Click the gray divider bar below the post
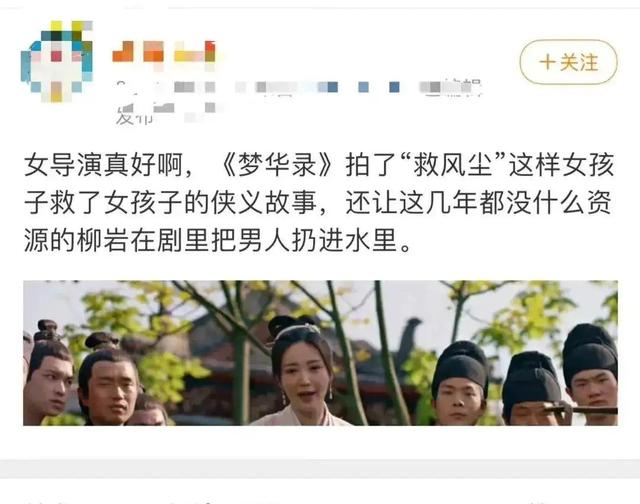Viewport: 640px width, 504px height. pos(320,468)
